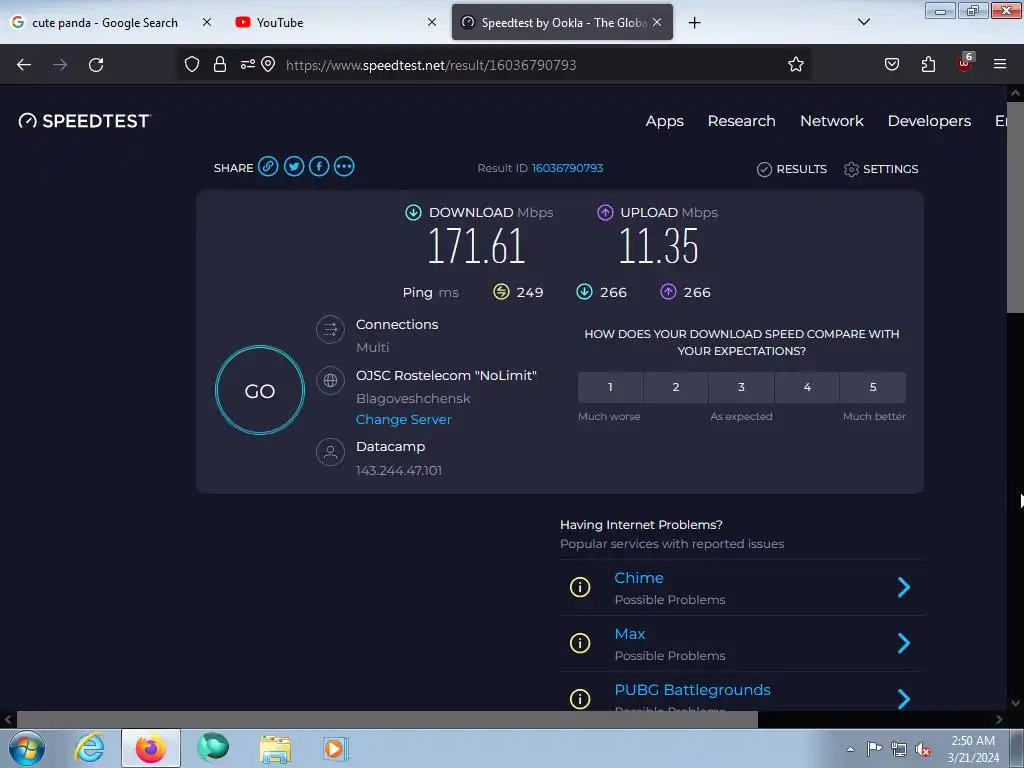Click PUBG Battlegrounds info warning icon
Screen dimensions: 1024x768
[580, 699]
